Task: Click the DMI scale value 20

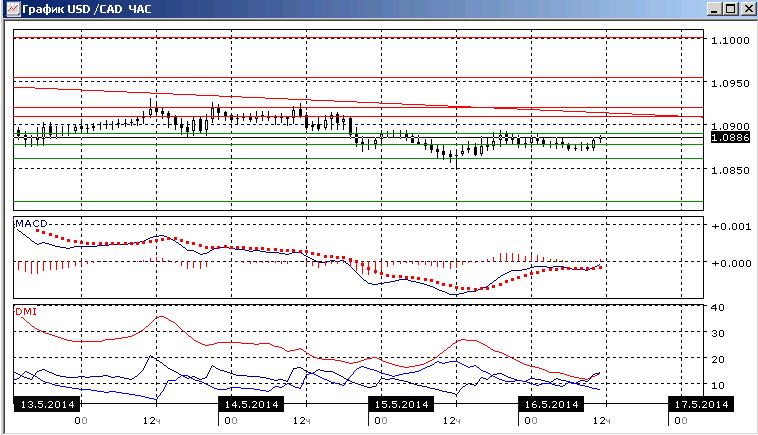Action: [717, 360]
